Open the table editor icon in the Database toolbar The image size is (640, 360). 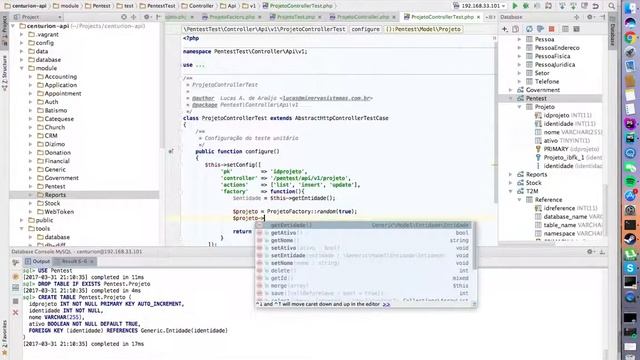click(x=565, y=29)
